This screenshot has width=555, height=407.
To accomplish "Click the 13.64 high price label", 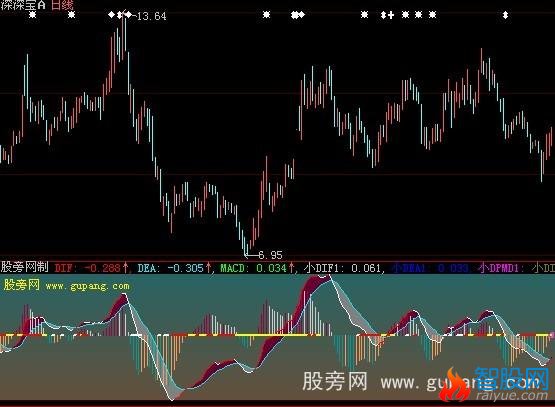I will pos(151,16).
